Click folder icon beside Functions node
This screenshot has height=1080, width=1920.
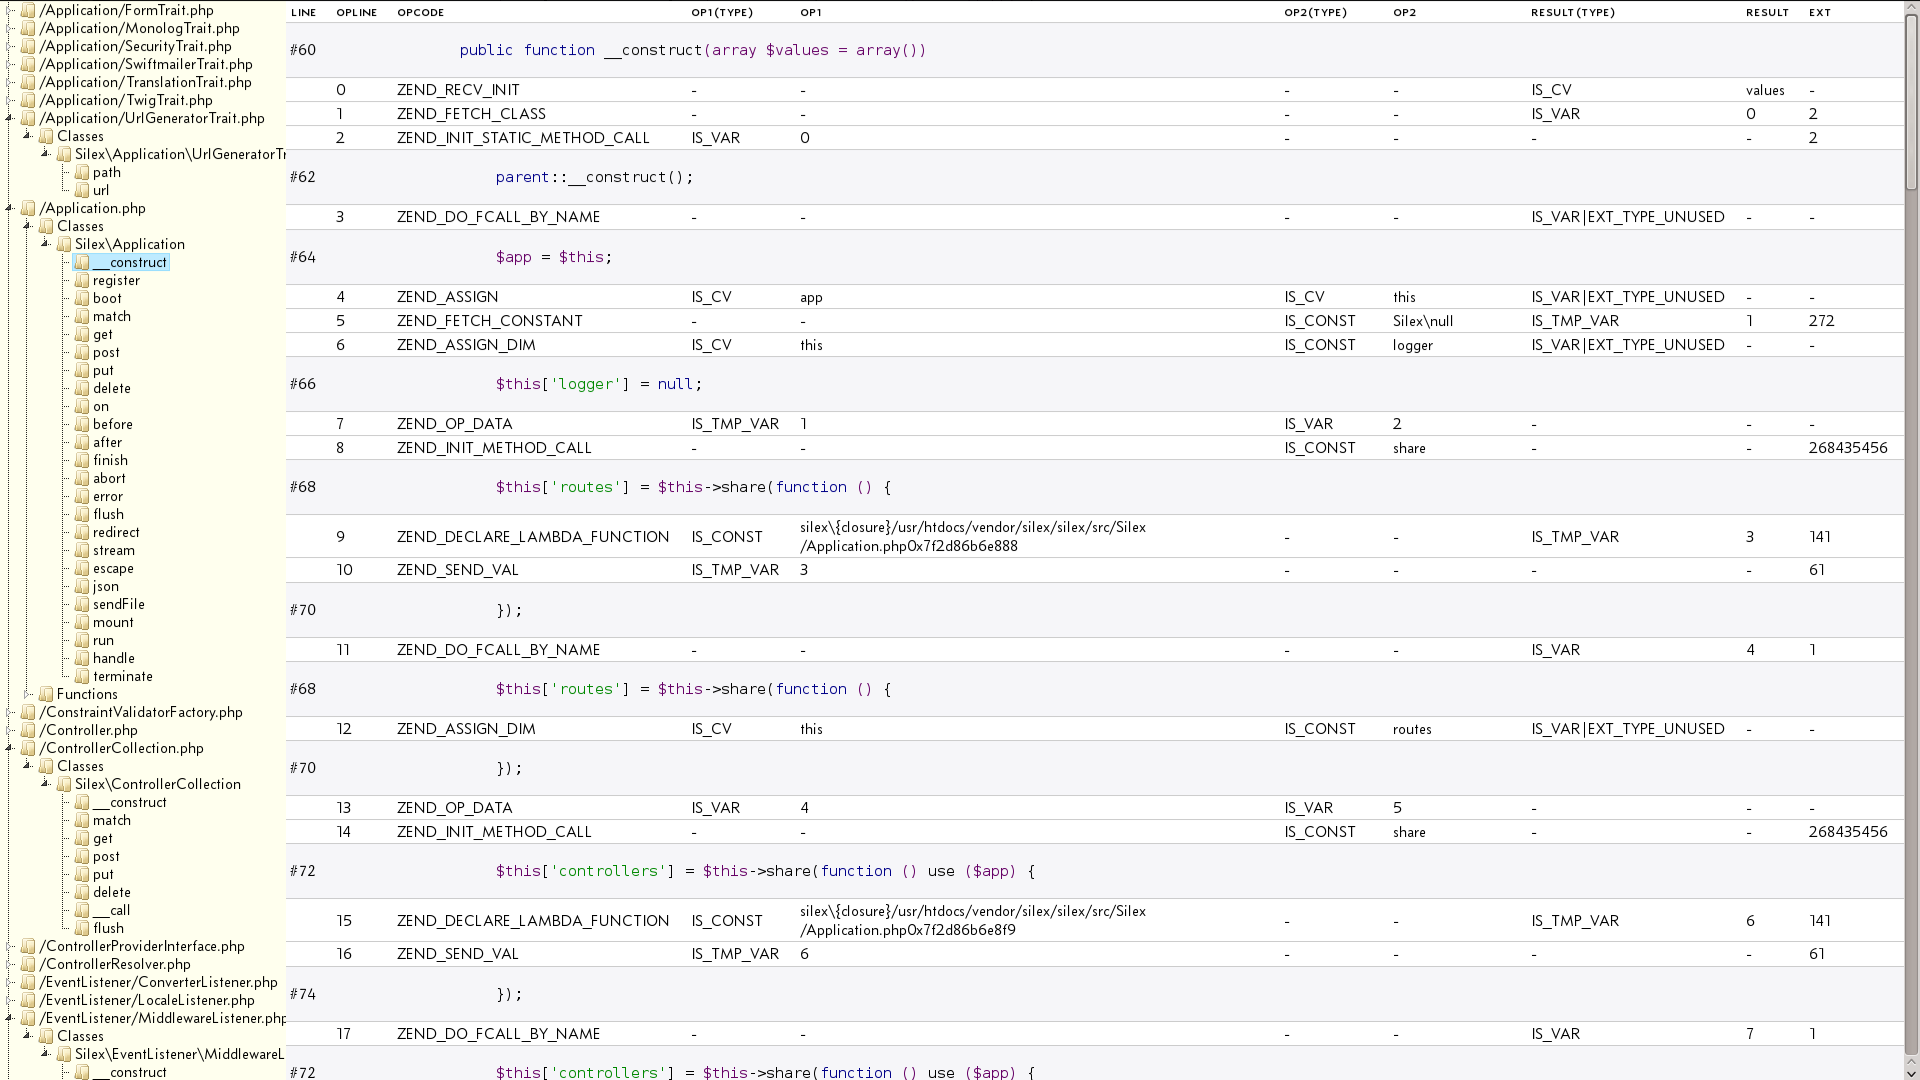coord(46,695)
